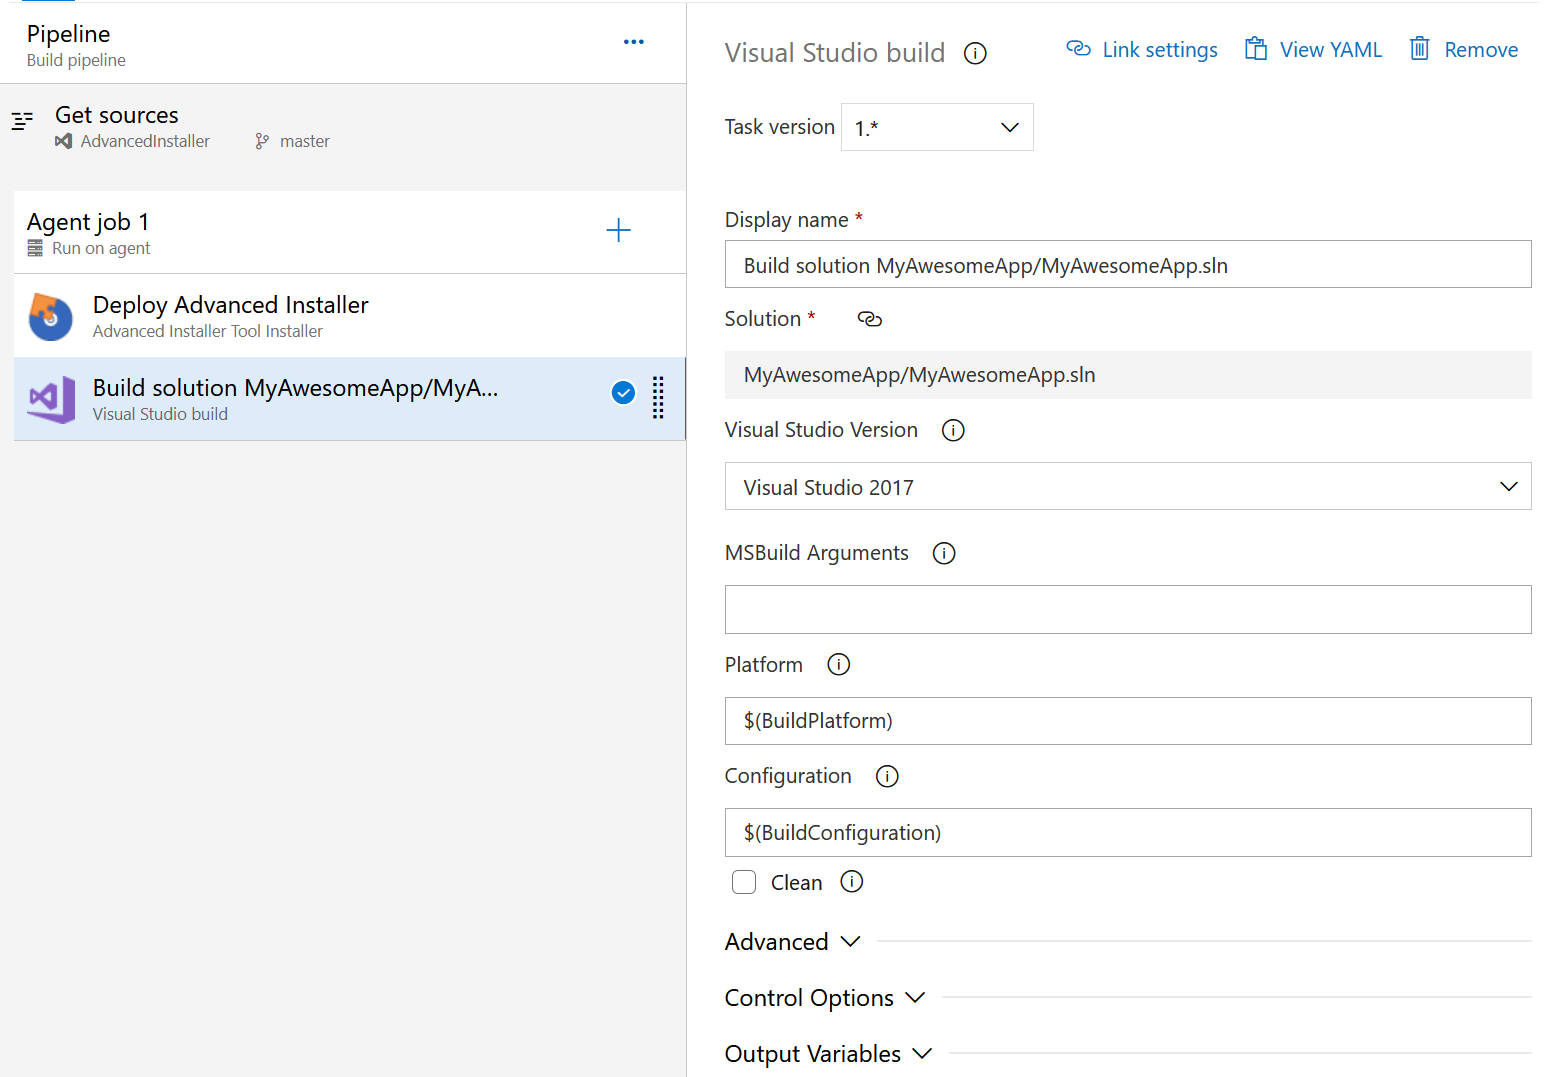The height and width of the screenshot is (1077, 1555).
Task: Select the Get sources item
Action: 343,128
